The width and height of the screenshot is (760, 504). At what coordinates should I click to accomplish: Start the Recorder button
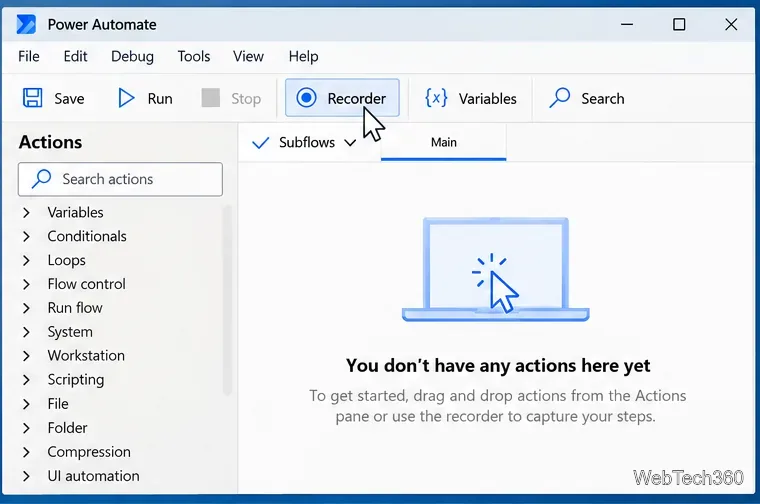pyautogui.click(x=342, y=98)
